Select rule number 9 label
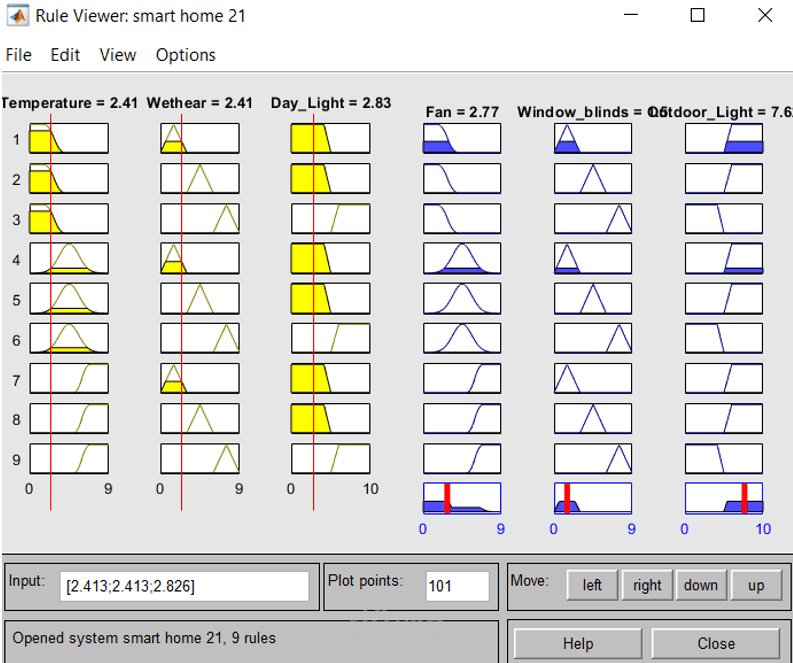Viewport: 793px width, 663px height. pyautogui.click(x=16, y=460)
